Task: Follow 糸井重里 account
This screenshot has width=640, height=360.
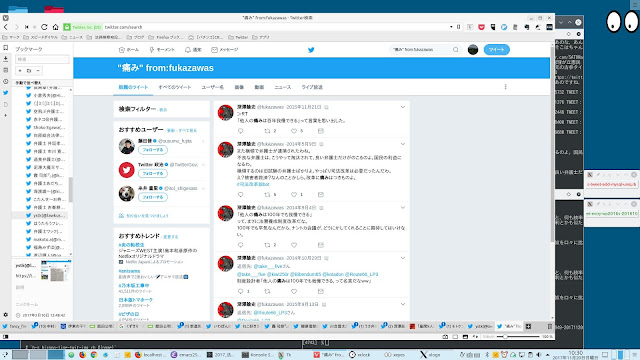Action: (x=153, y=197)
